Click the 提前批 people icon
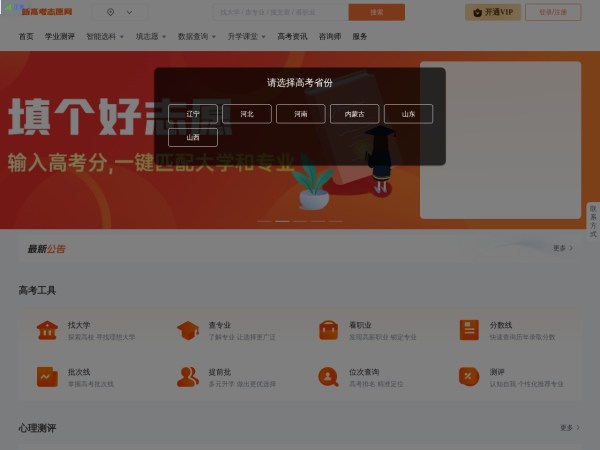600x450 pixels. pos(188,377)
